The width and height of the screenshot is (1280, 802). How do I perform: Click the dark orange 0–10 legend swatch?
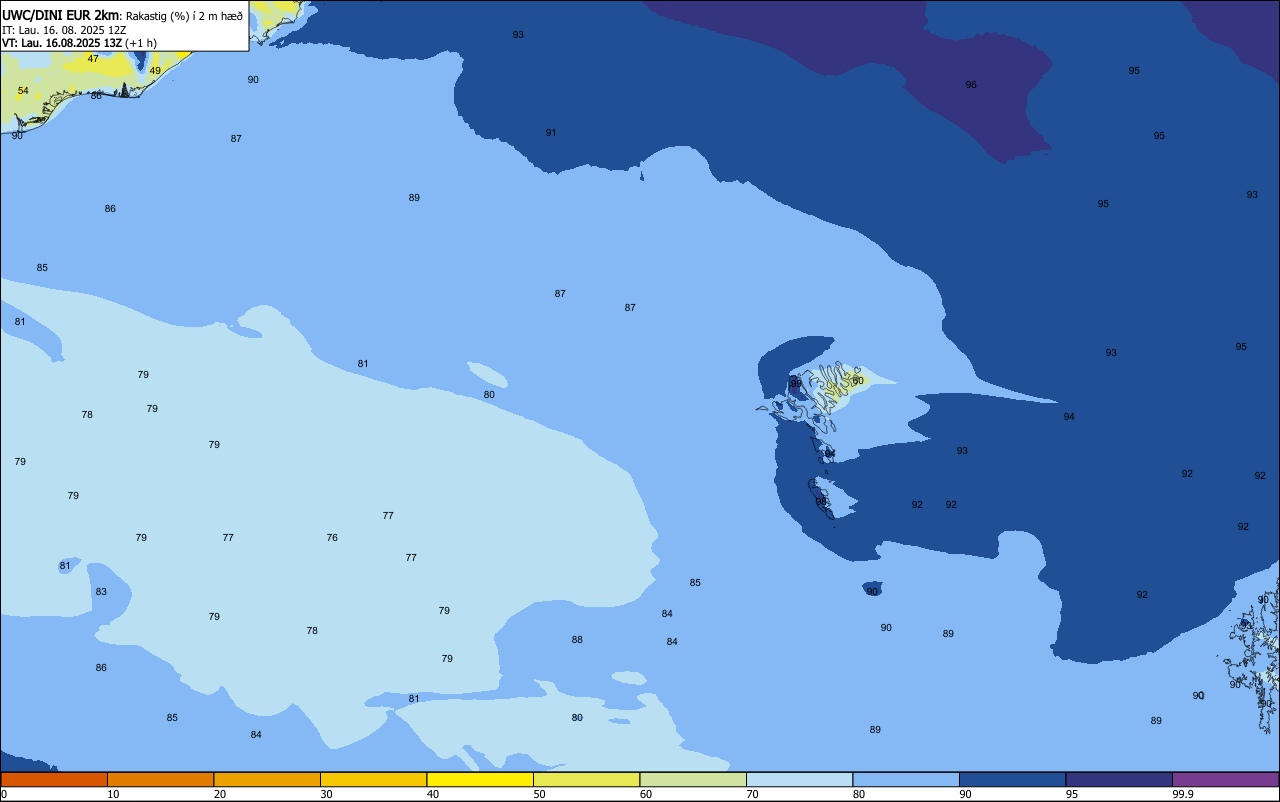point(54,779)
